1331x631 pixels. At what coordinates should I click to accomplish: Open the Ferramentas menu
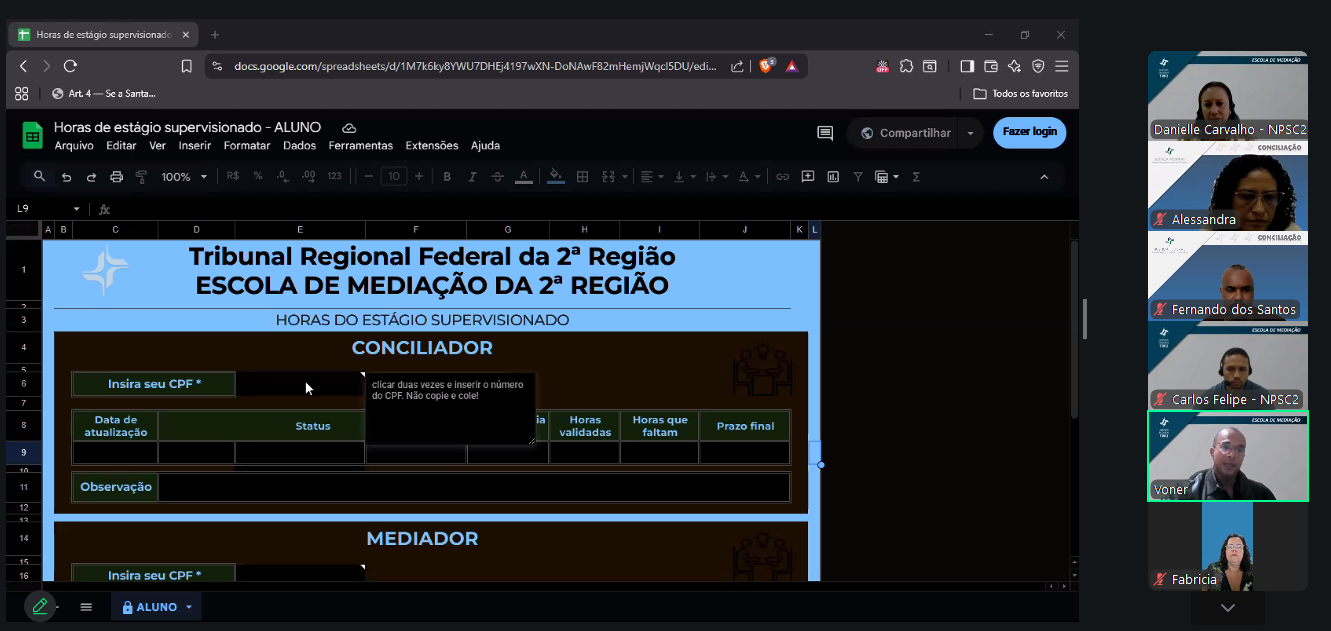tap(361, 145)
